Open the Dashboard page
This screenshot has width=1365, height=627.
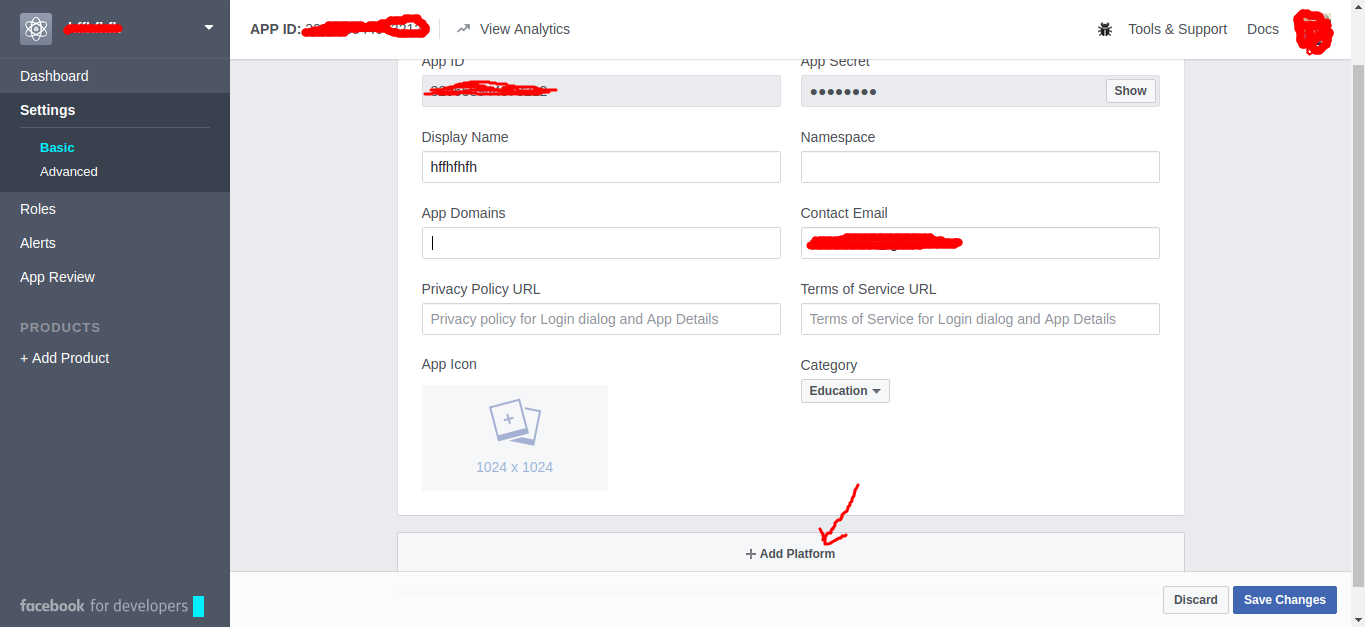coord(54,76)
